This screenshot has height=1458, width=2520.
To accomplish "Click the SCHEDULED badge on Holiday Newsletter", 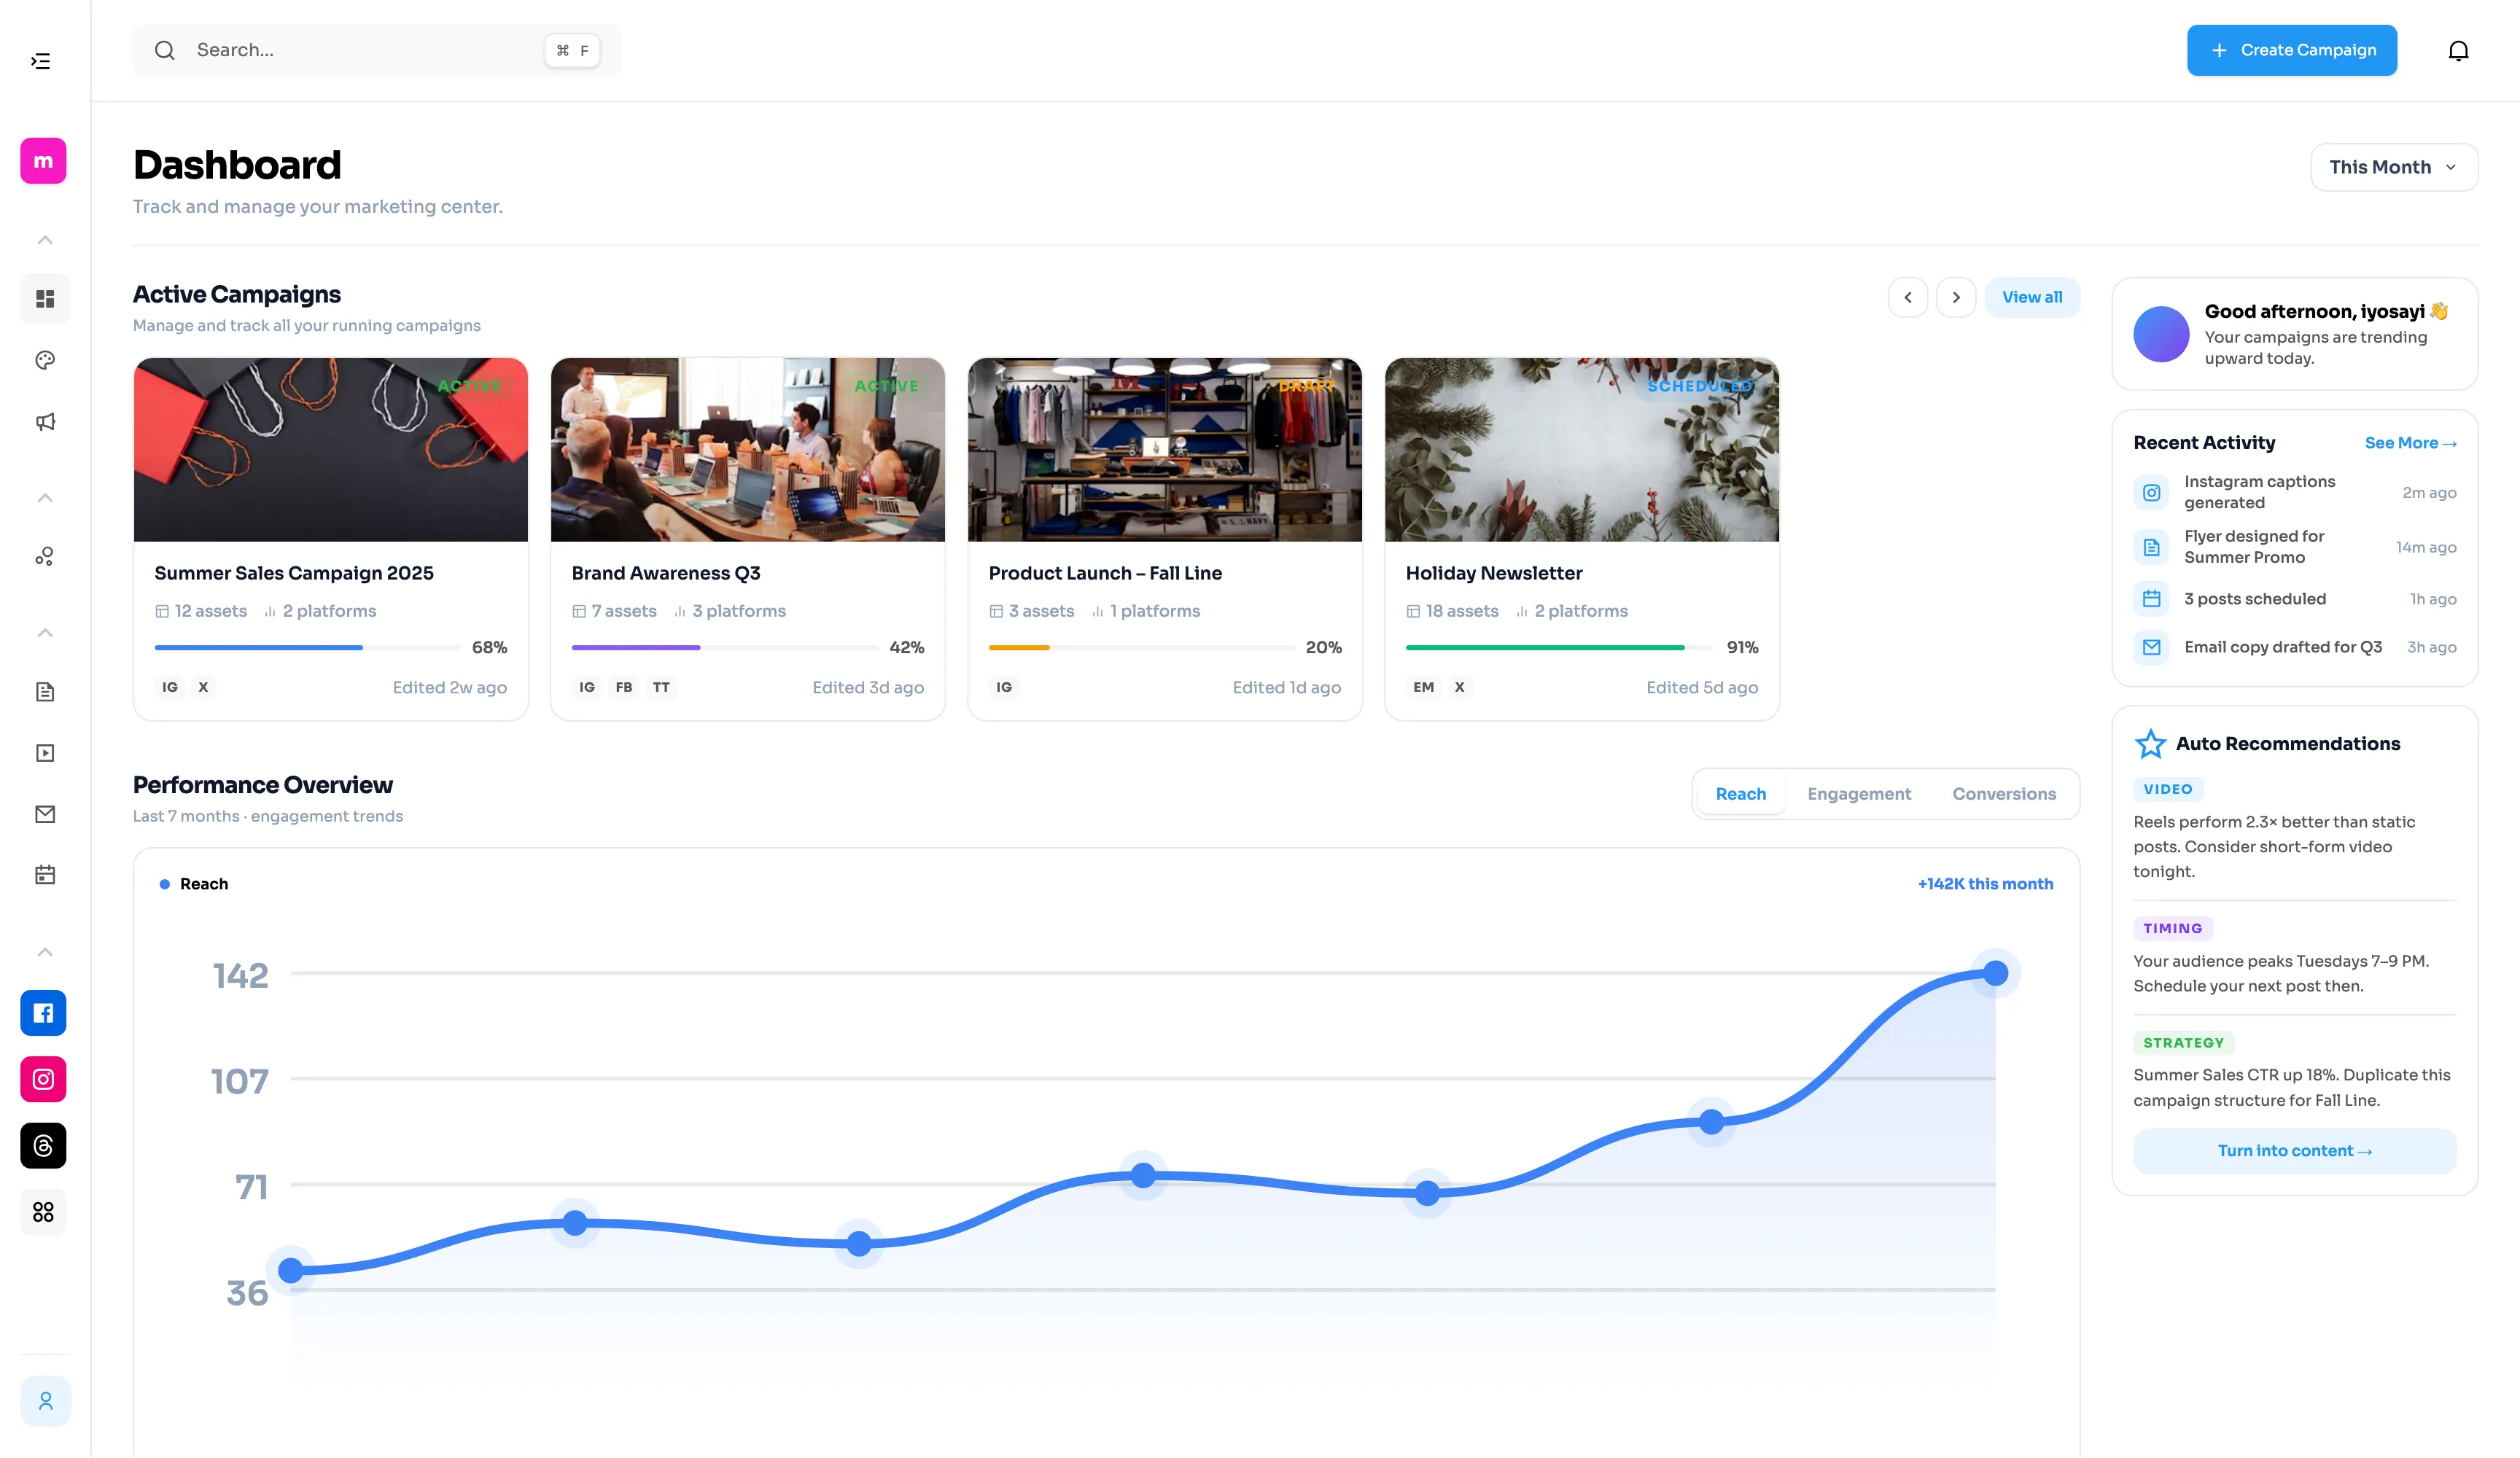I will pos(1700,386).
